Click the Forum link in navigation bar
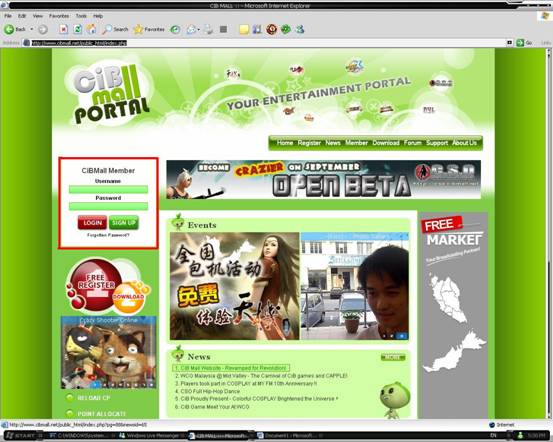The height and width of the screenshot is (442, 553). [x=412, y=143]
